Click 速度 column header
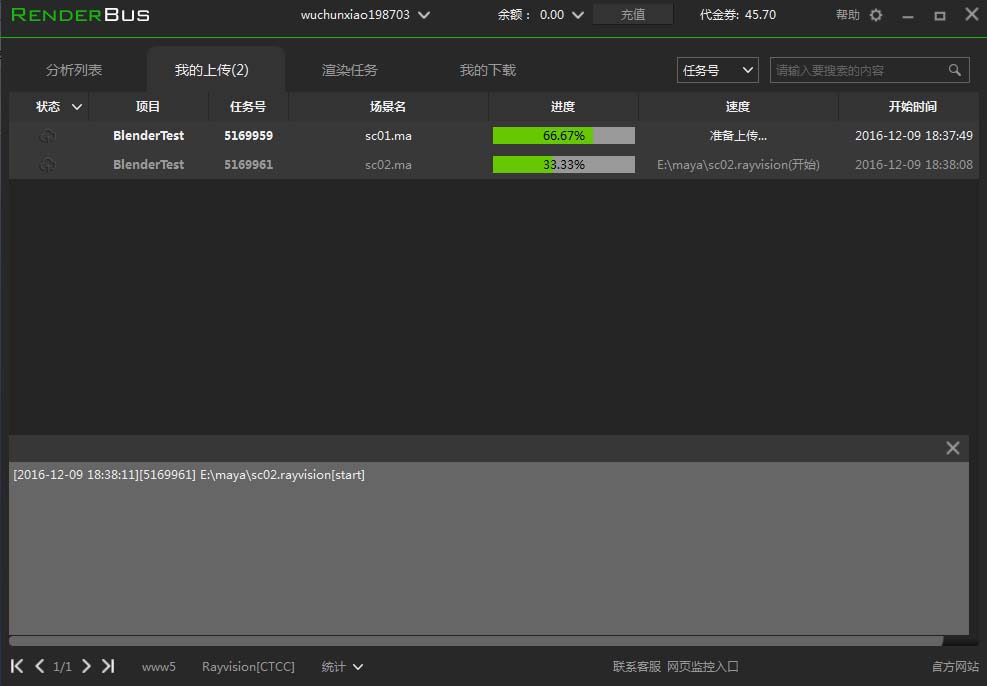This screenshot has width=987, height=686. point(738,106)
